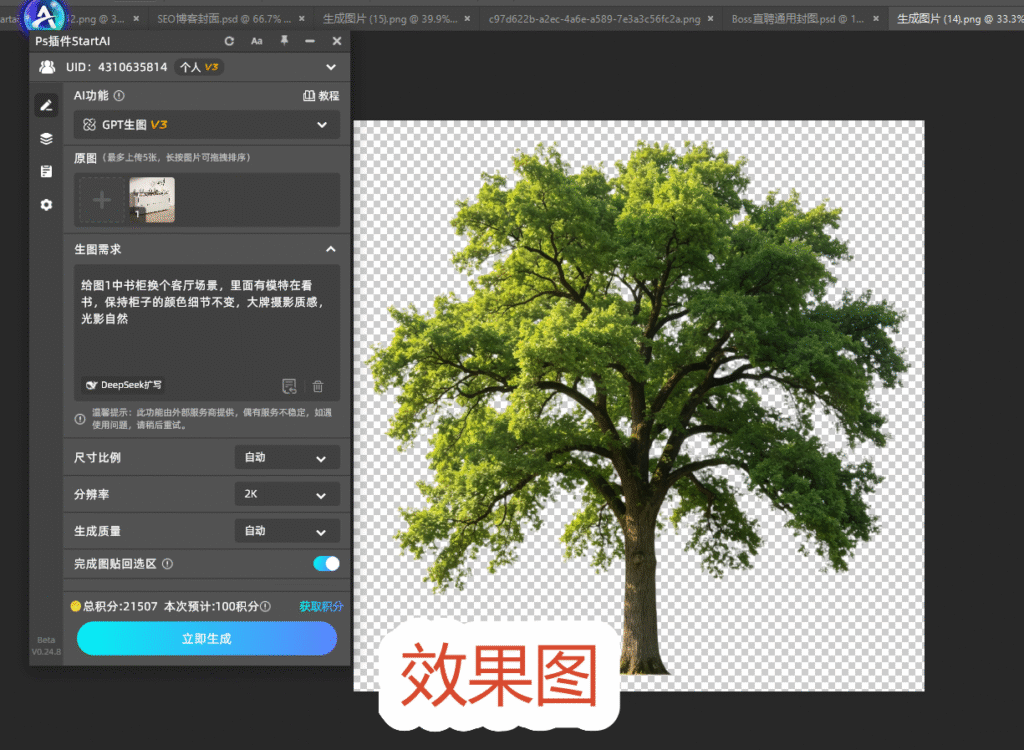
Task: Click the 立即生成 button
Action: point(206,638)
